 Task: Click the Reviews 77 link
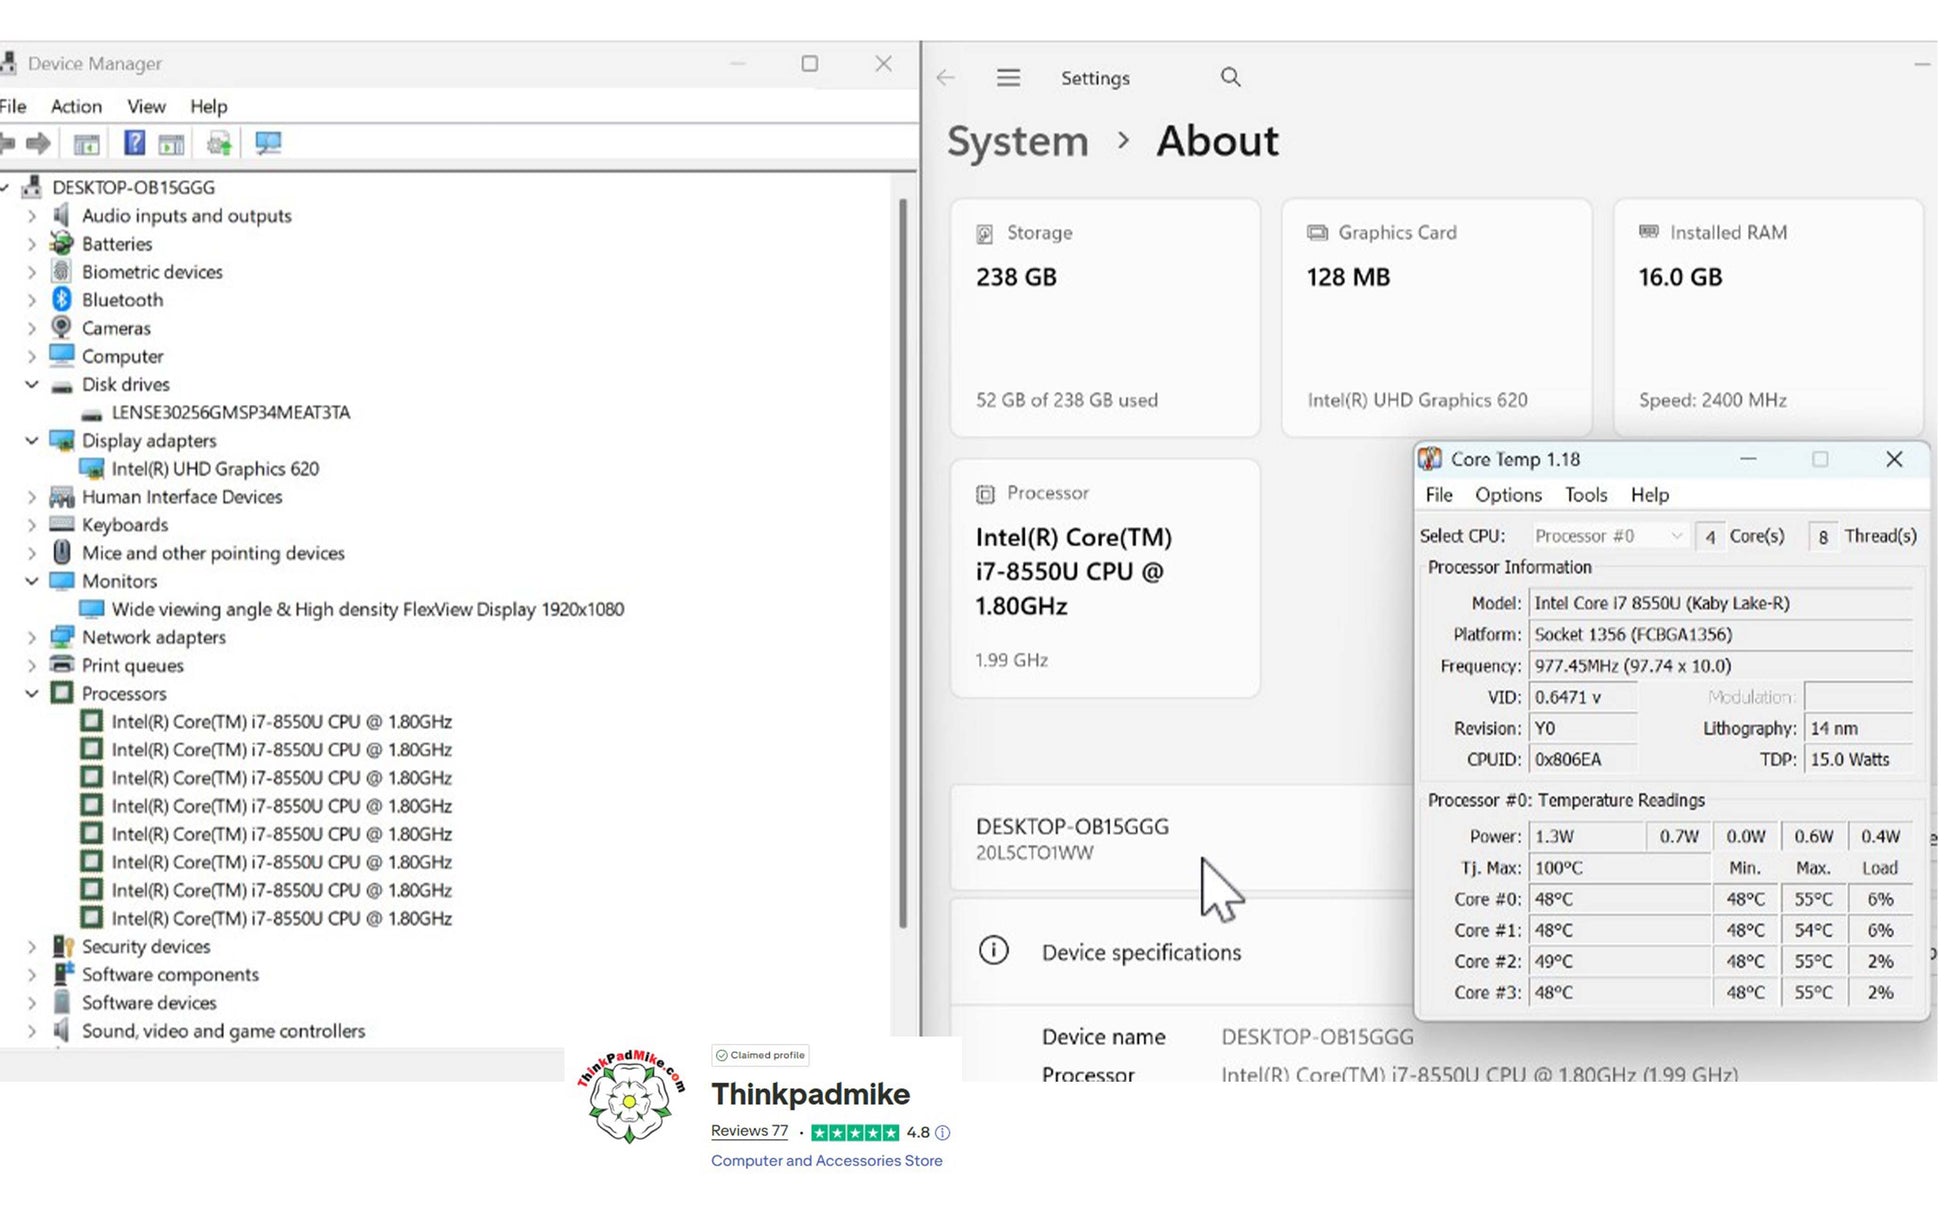(749, 1131)
